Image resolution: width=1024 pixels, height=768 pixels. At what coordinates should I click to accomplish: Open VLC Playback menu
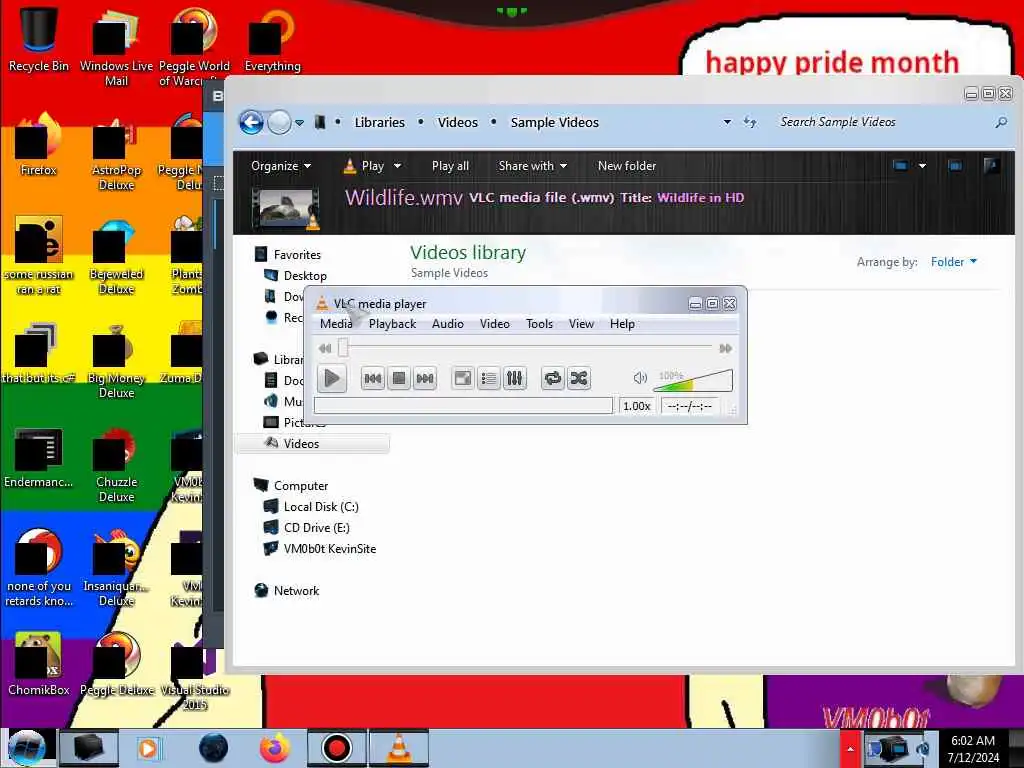pyautogui.click(x=392, y=324)
